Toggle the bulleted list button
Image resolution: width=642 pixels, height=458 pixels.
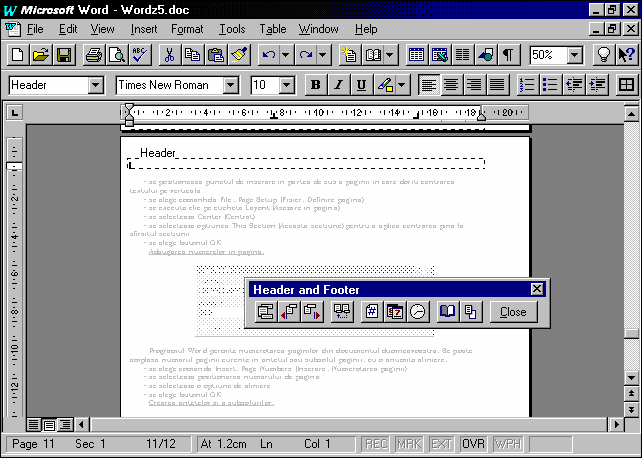[550, 85]
